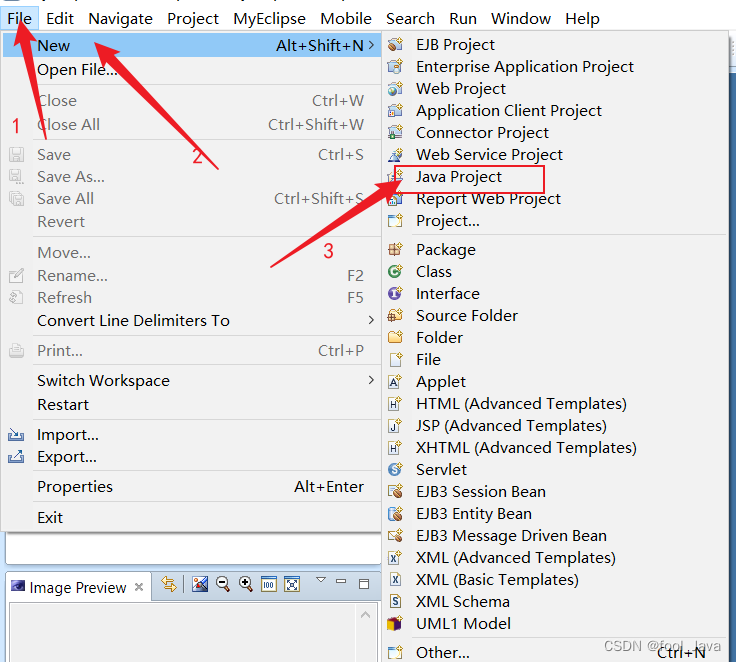Click zoom in icon in Image Preview toolbar
Viewport: 736px width, 662px height.
click(x=245, y=584)
